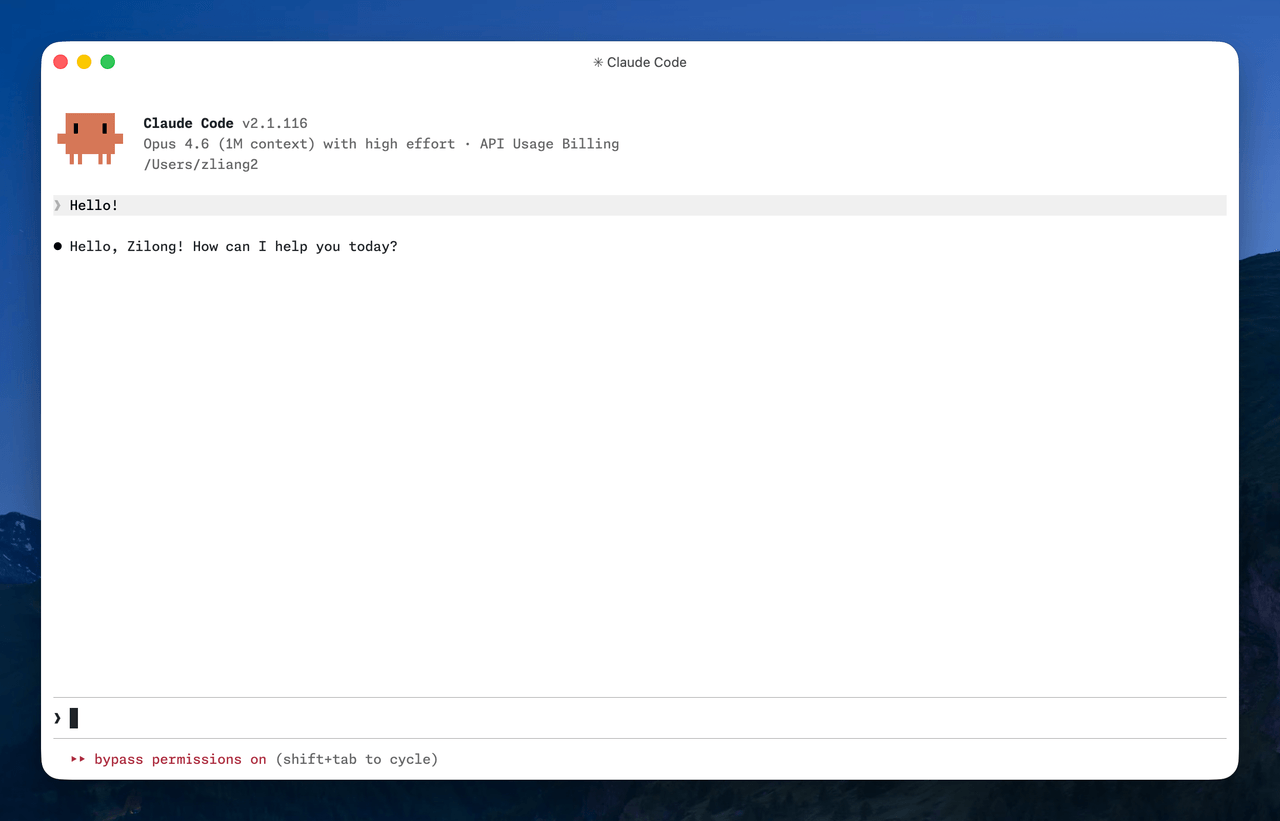Image resolution: width=1280 pixels, height=821 pixels.
Task: Minimize the Claude Code window
Action: [84, 62]
